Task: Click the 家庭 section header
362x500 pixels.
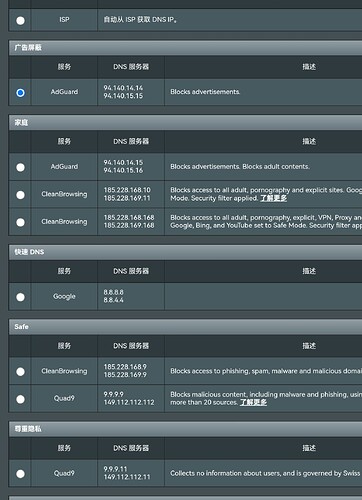Action: pyautogui.click(x=185, y=122)
